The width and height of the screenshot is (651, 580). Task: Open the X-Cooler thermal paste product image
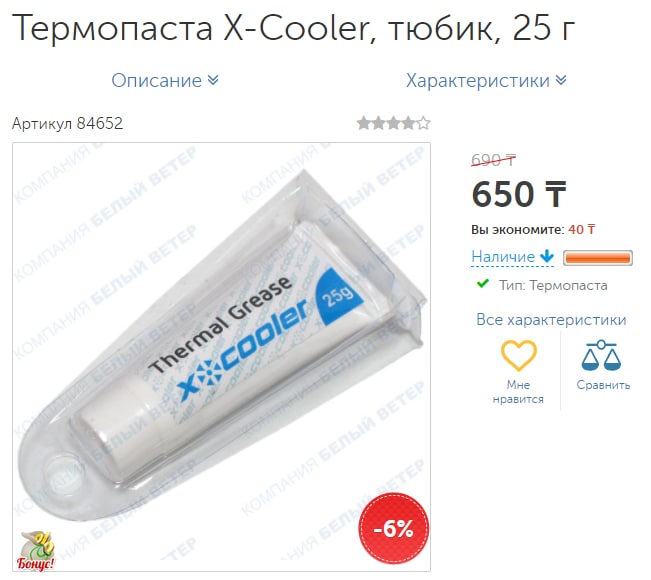coord(221,357)
